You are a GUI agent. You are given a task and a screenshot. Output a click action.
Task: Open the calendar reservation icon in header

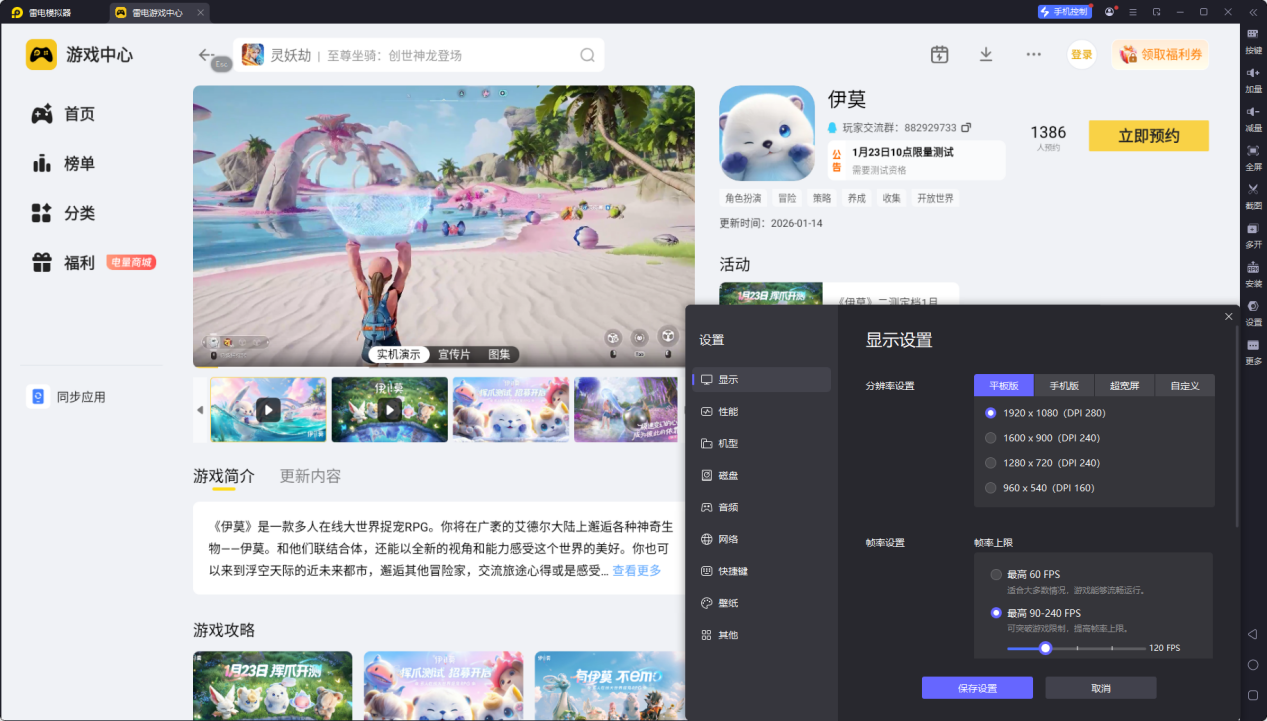click(x=939, y=54)
